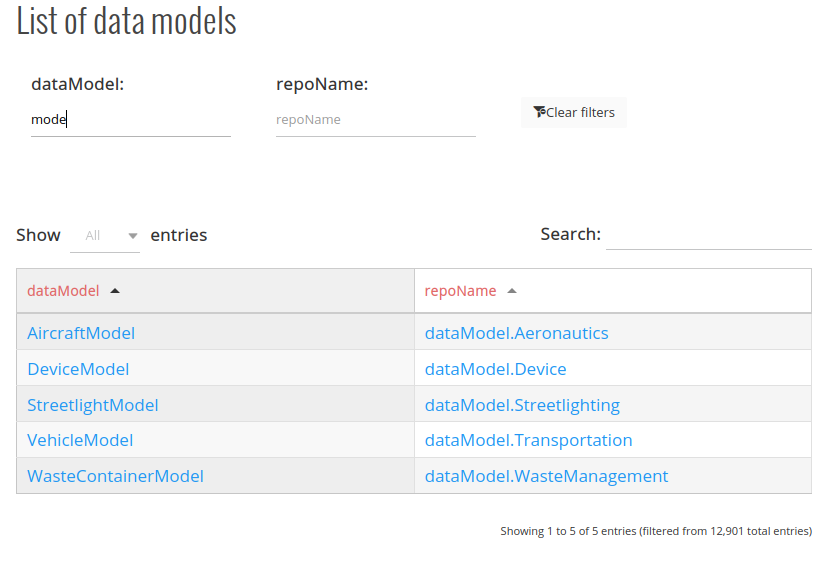Visit the dataModel.Transportation repo link

pos(528,440)
